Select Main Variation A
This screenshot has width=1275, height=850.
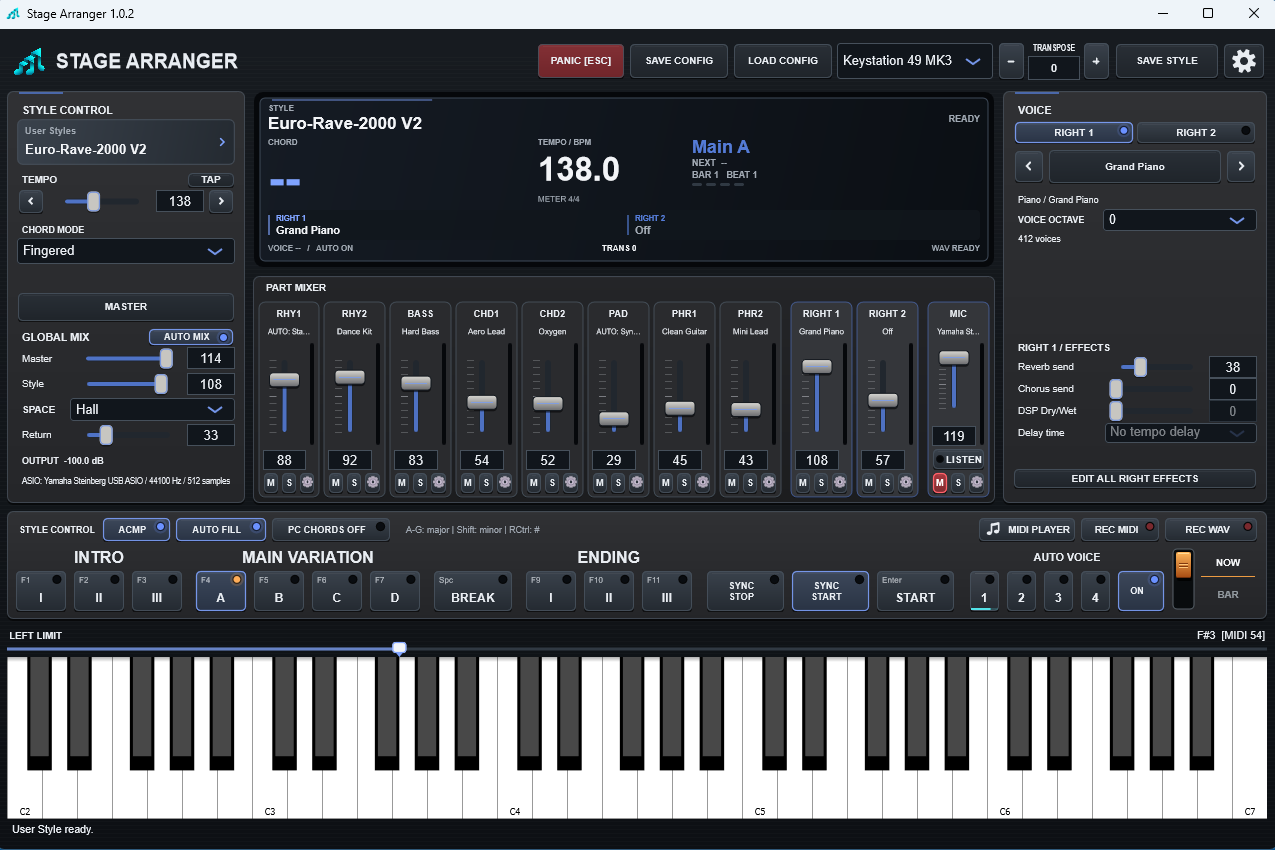(x=220, y=590)
